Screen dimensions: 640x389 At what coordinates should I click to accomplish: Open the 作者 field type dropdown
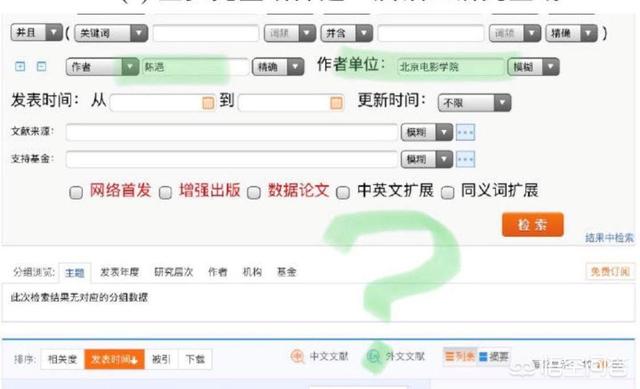(x=102, y=67)
